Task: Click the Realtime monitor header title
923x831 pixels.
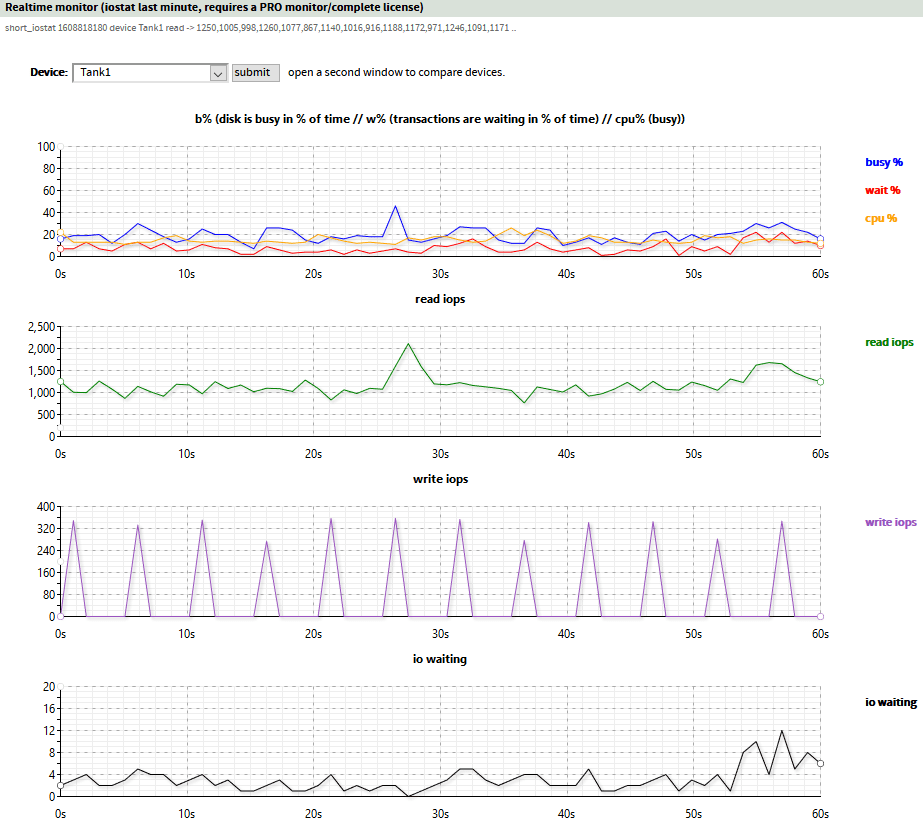Action: [214, 8]
